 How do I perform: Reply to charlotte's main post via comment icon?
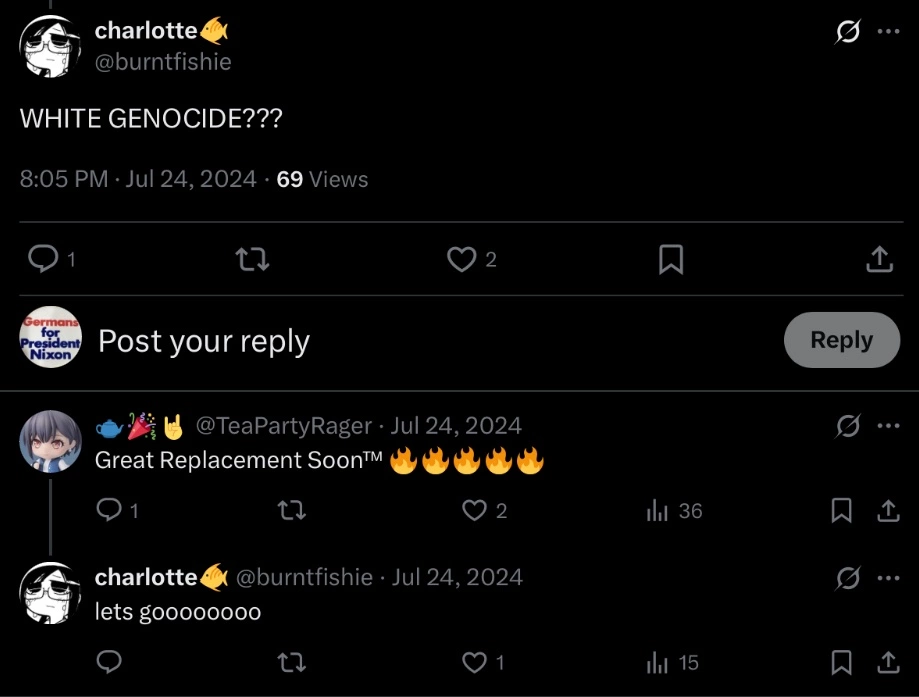pyautogui.click(x=43, y=260)
